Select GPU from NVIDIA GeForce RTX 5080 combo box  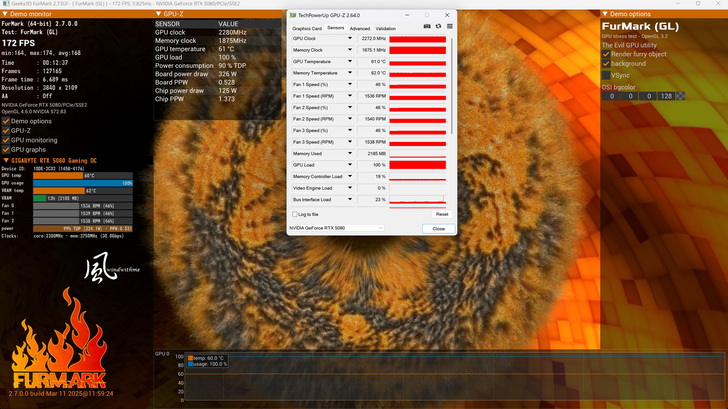point(336,228)
